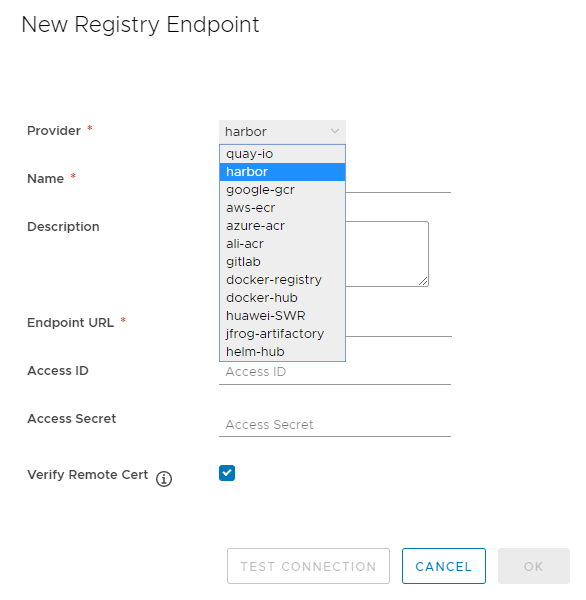Choose docker-hub from the list

[282, 298]
